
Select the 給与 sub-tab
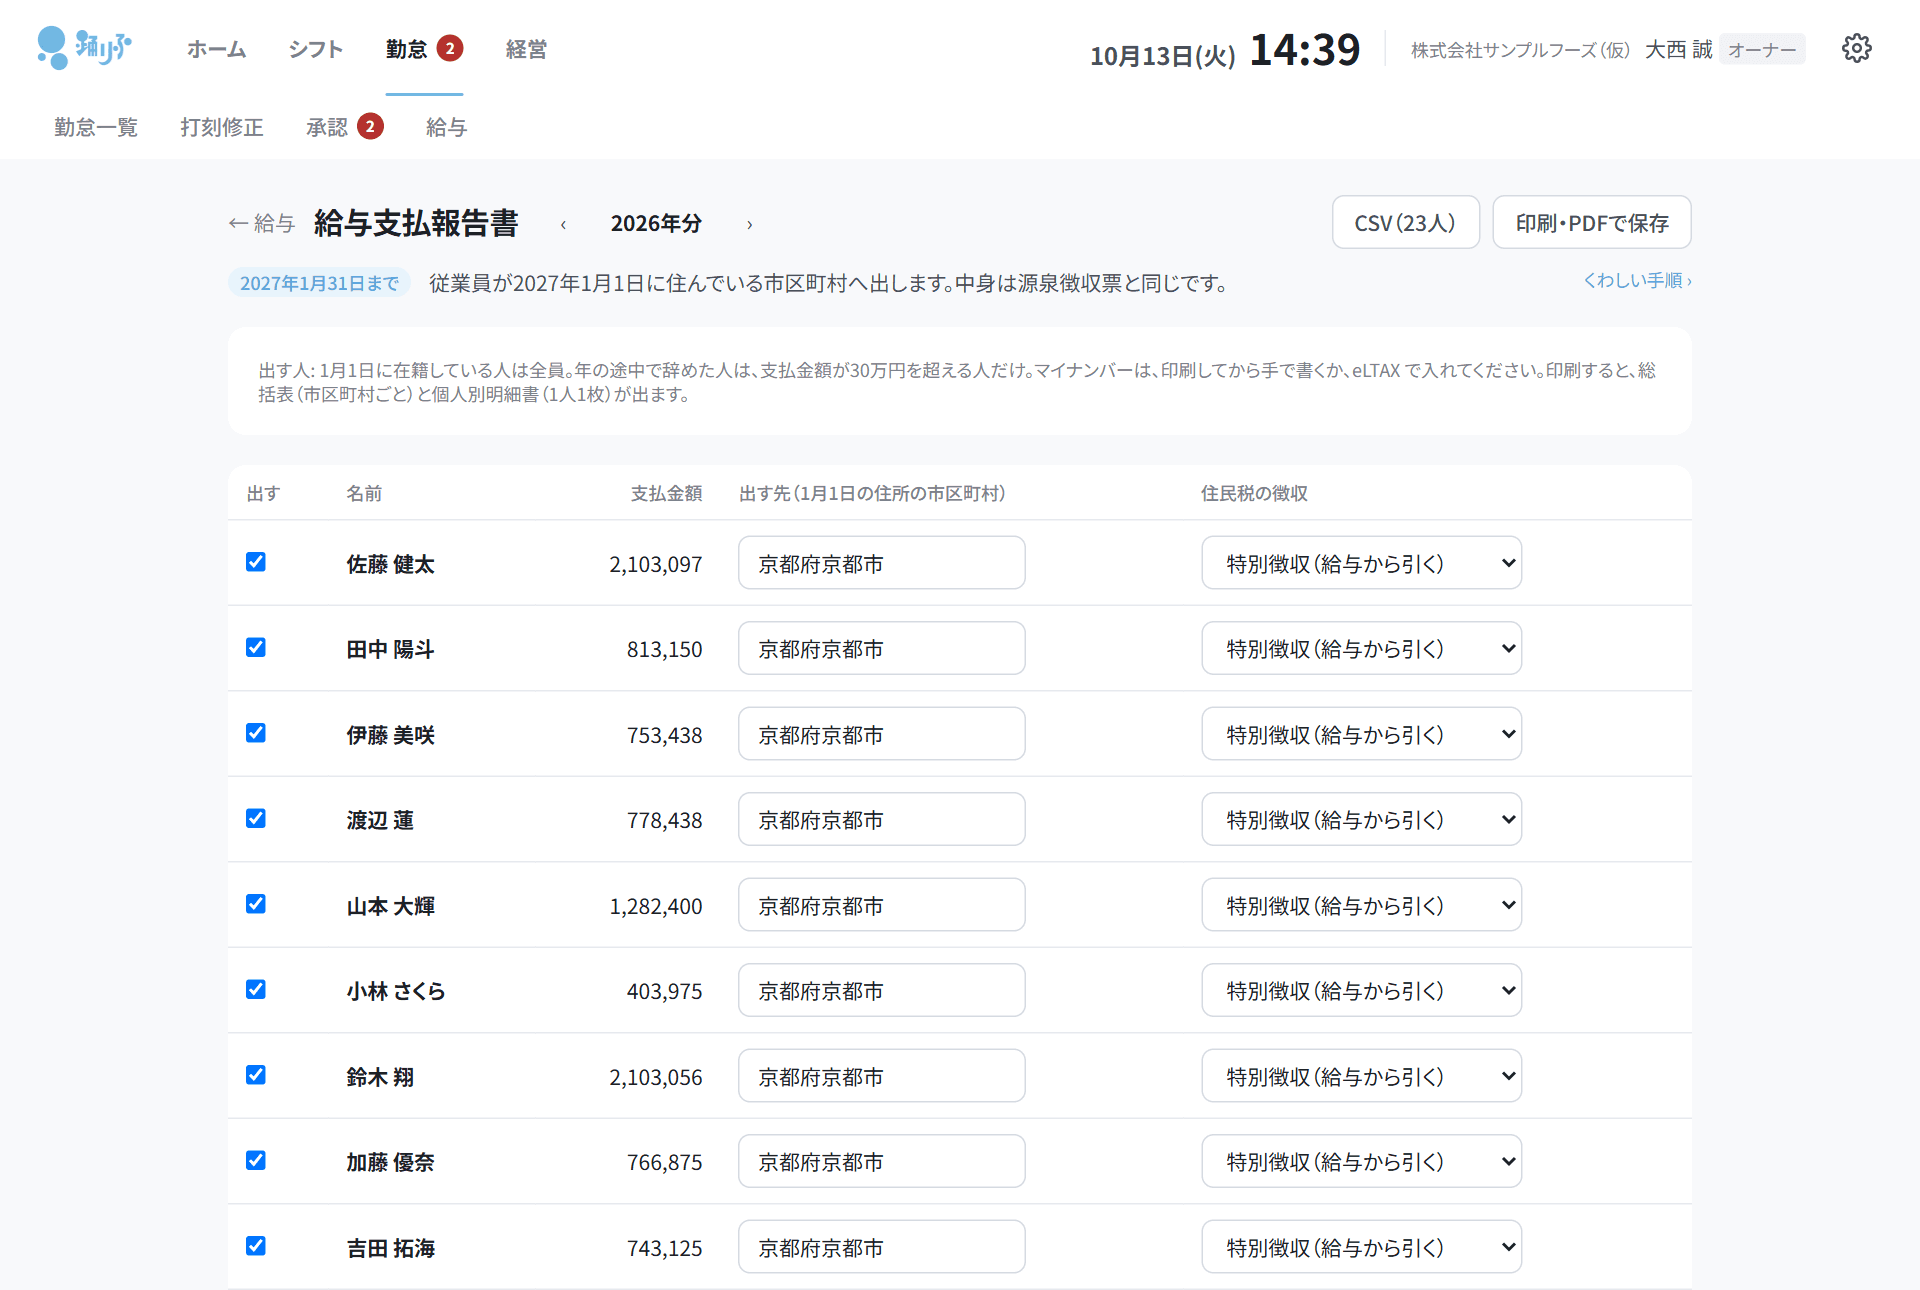point(446,127)
